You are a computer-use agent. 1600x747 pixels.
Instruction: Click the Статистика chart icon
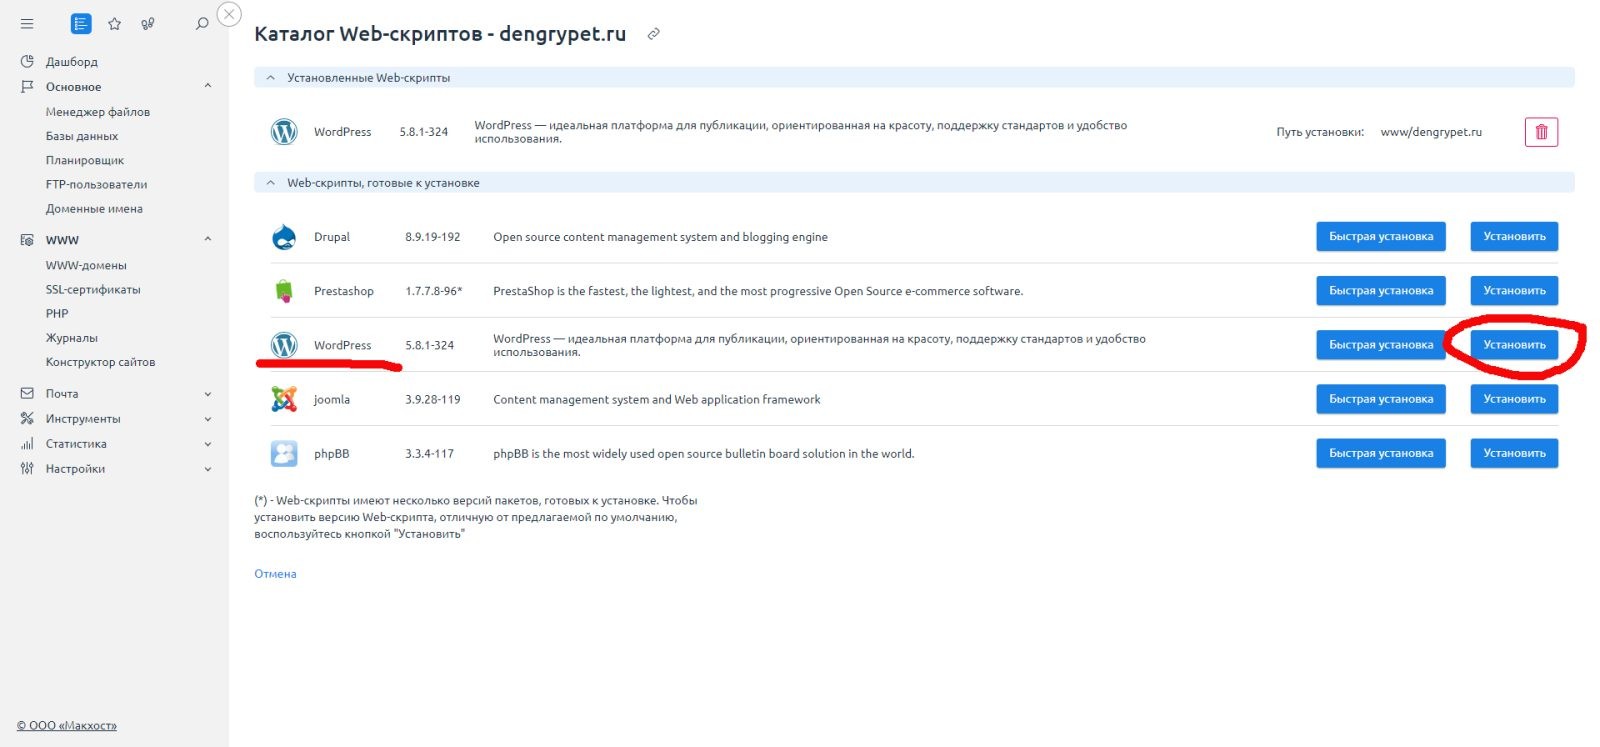pos(27,443)
